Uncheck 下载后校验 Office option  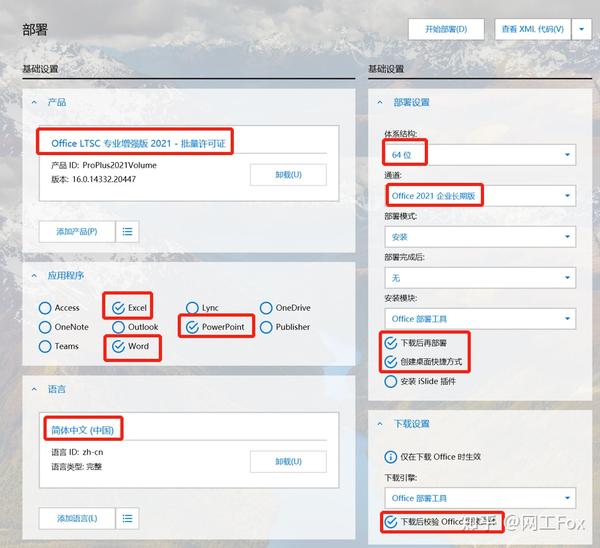(x=391, y=522)
